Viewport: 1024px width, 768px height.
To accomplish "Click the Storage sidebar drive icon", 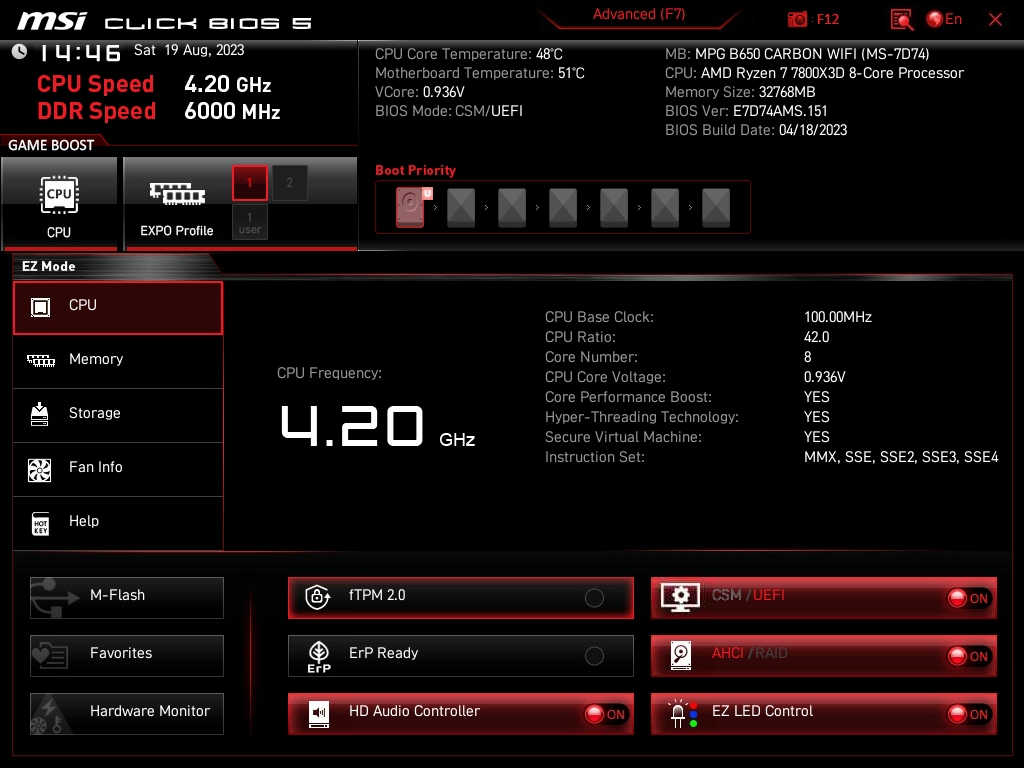I will point(40,414).
